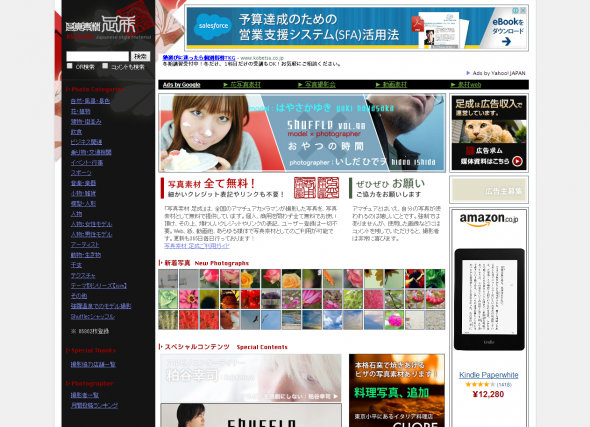The width and height of the screenshot is (590, 427).
Task: Enable the OR検索 checkbox
Action: click(x=70, y=66)
